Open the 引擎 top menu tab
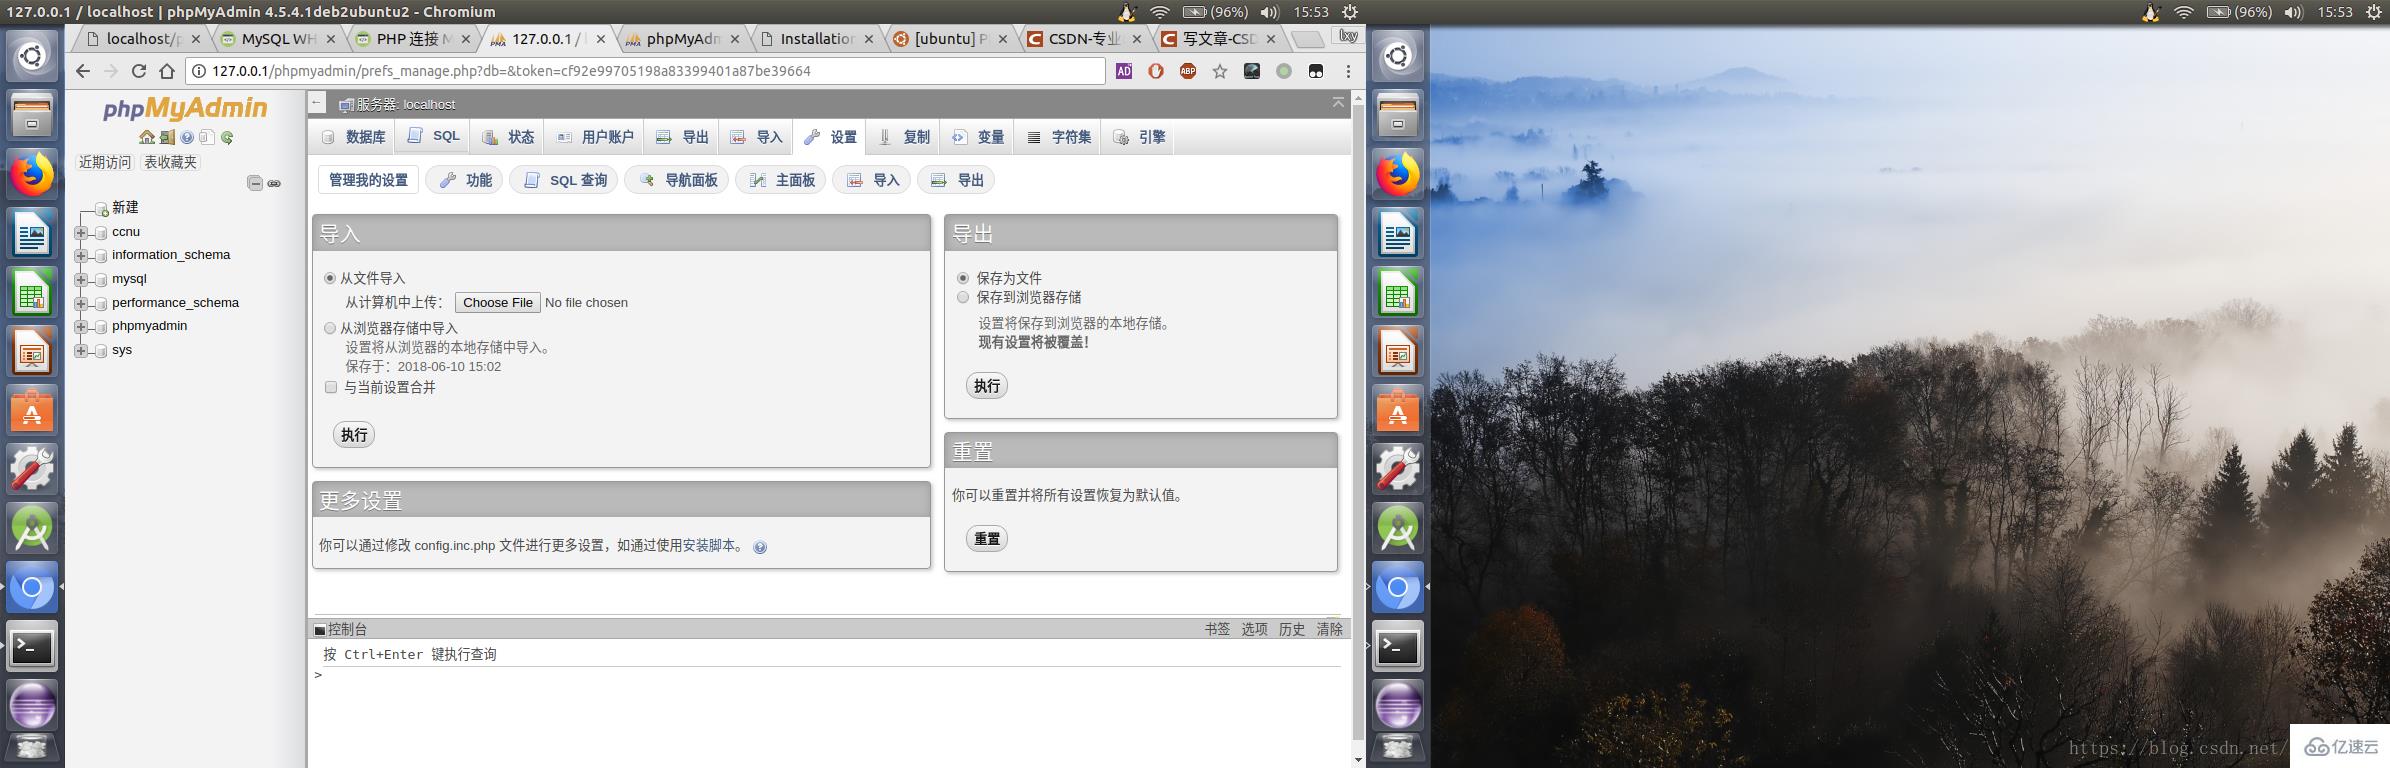Viewport: 2390px width, 768px height. (1139, 137)
